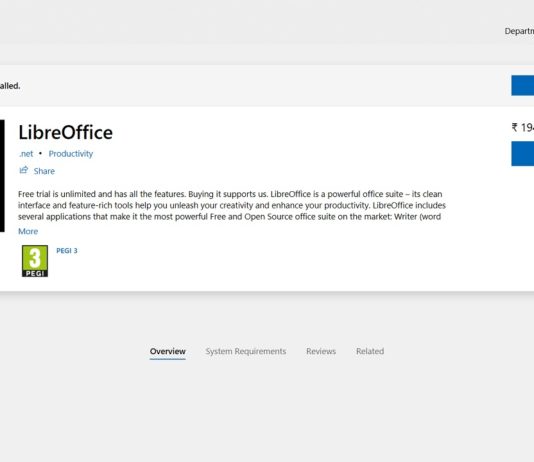
Task: Switch to the Reviews tab
Action: tap(321, 351)
